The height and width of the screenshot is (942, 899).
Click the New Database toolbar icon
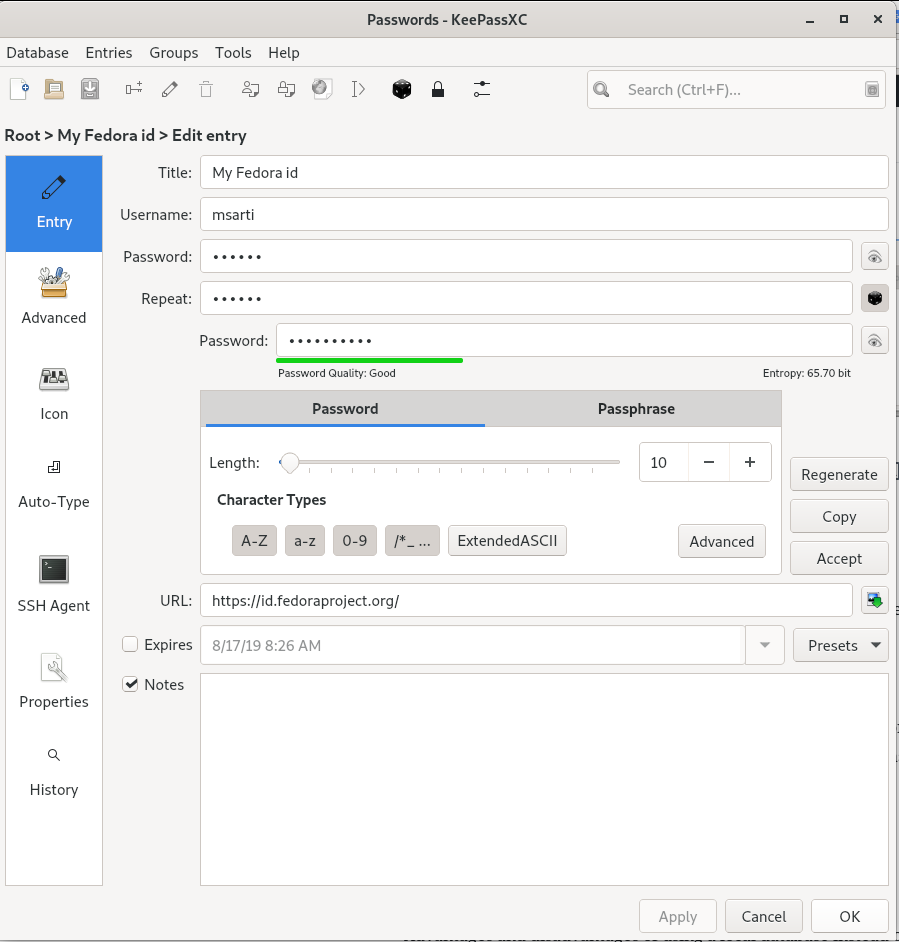click(19, 89)
